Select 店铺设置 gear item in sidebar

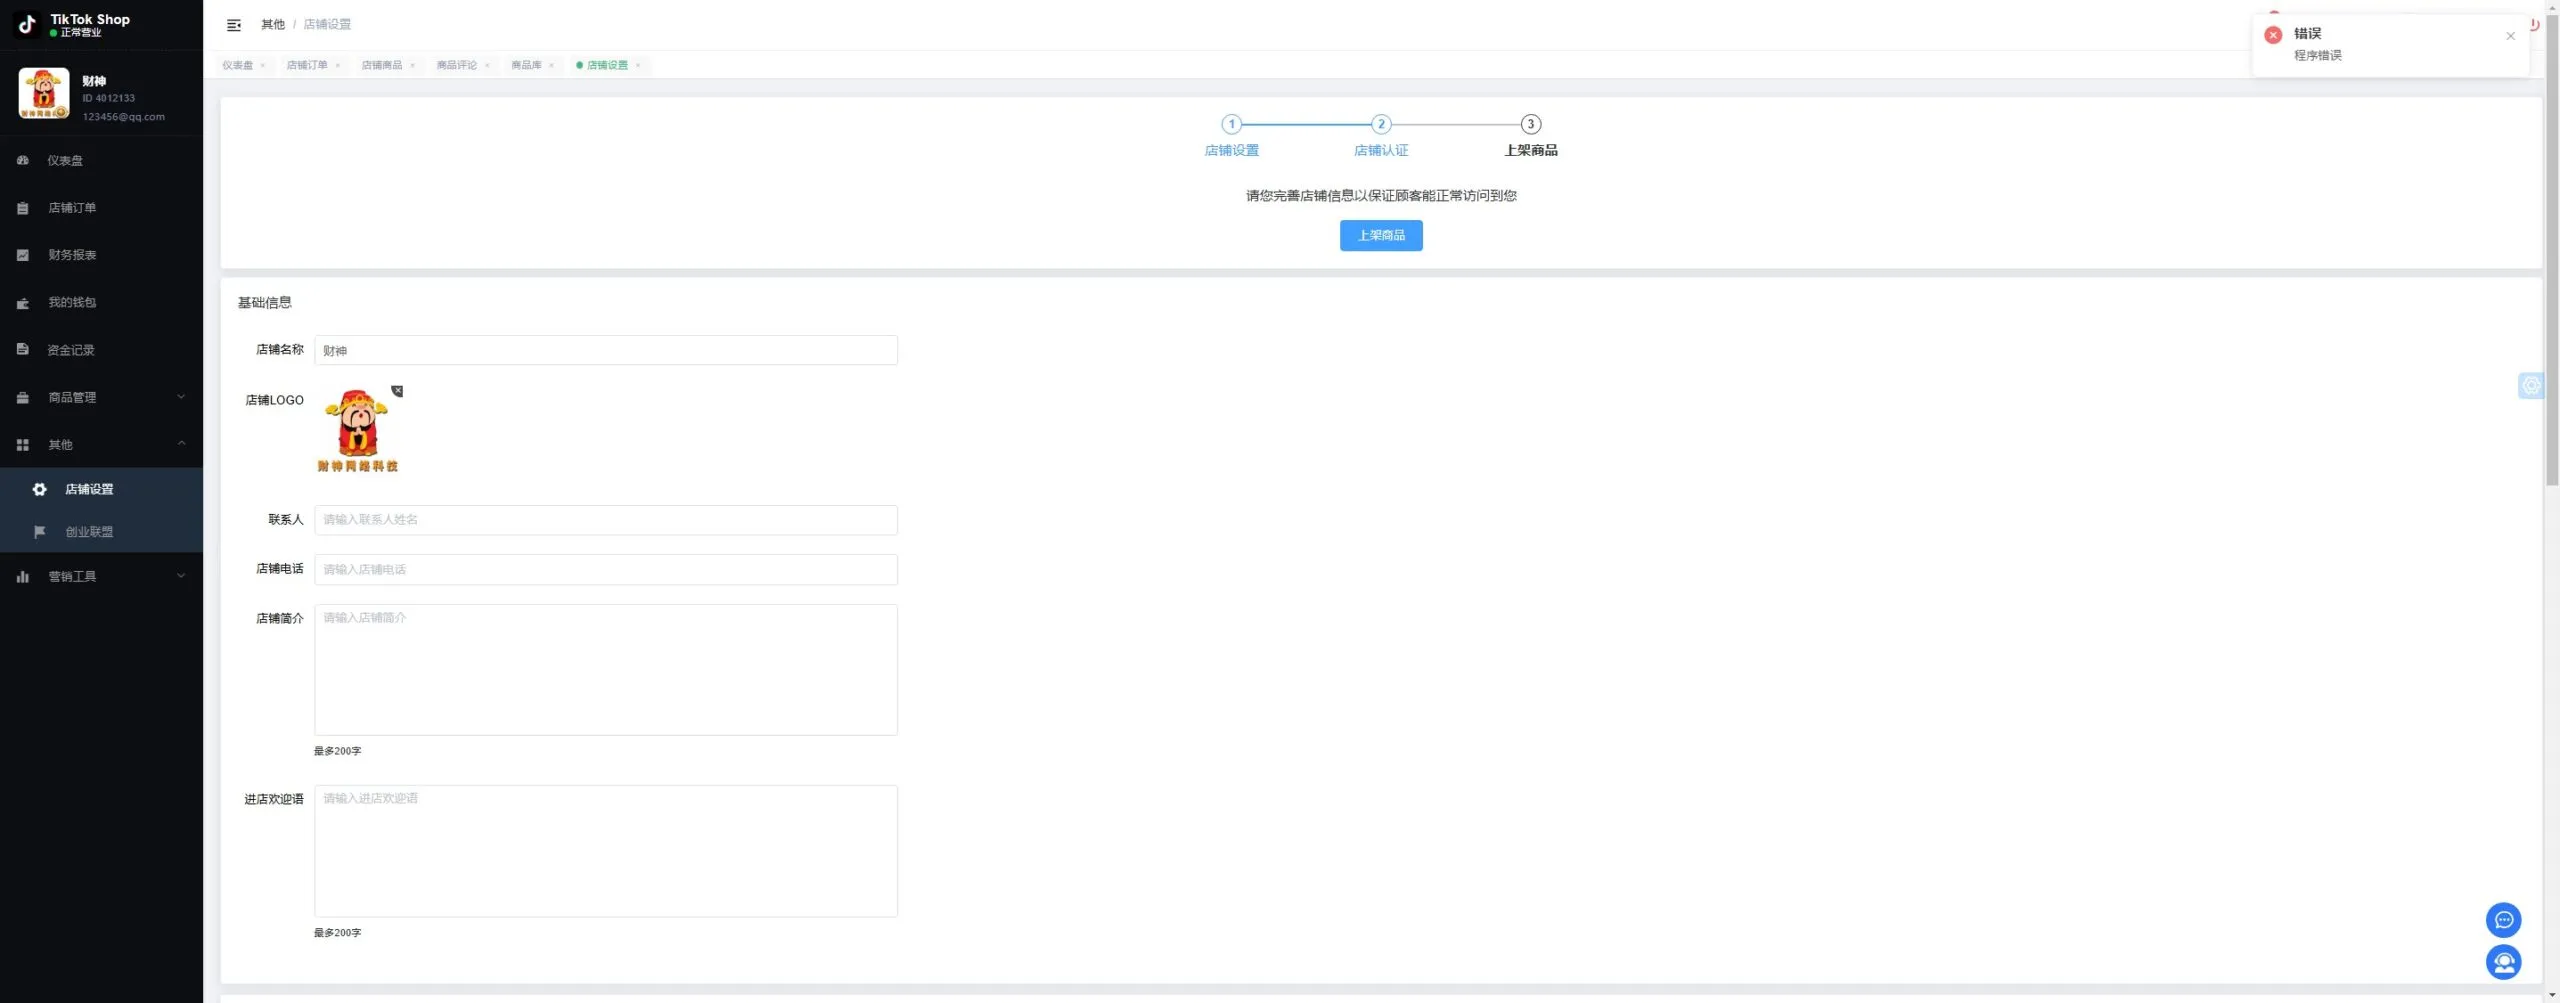(x=101, y=489)
